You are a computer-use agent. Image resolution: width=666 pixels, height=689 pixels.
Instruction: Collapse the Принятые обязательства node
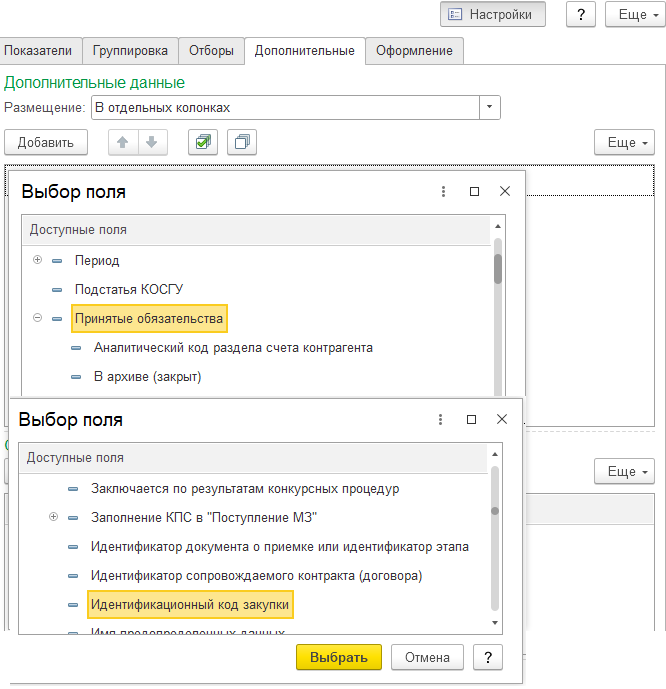click(38, 319)
